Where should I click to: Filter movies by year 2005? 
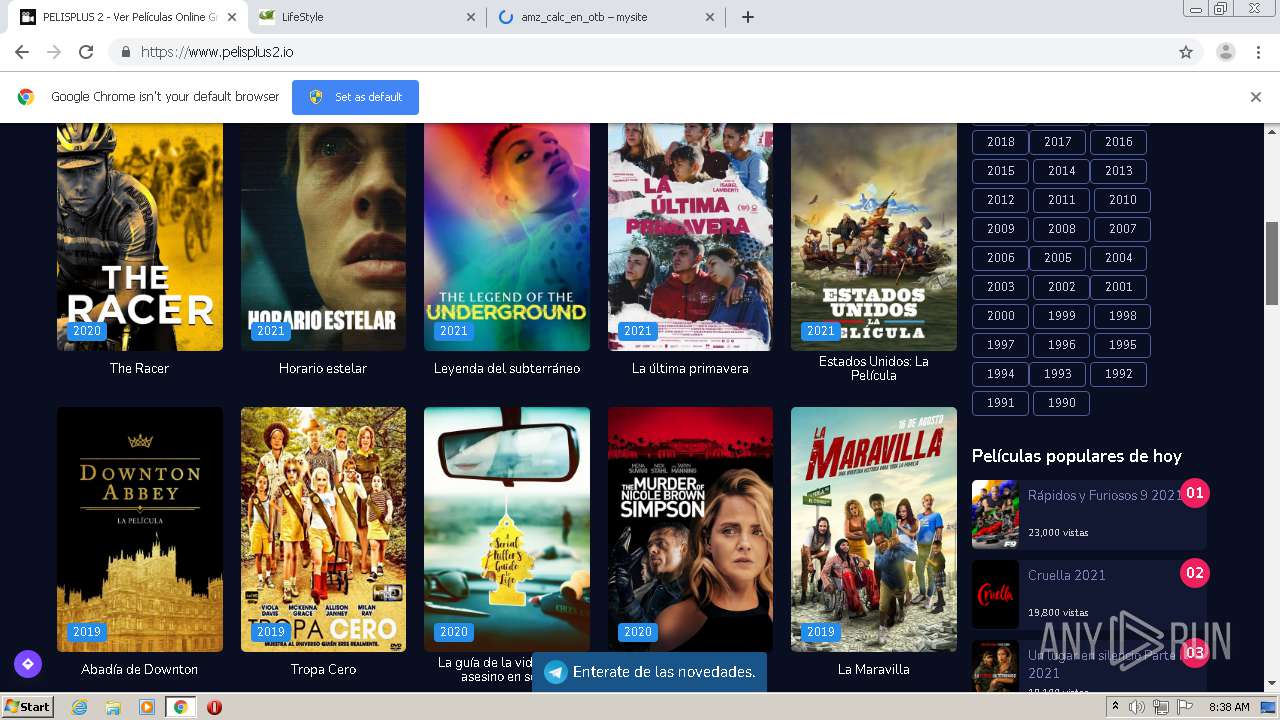[x=1057, y=258]
